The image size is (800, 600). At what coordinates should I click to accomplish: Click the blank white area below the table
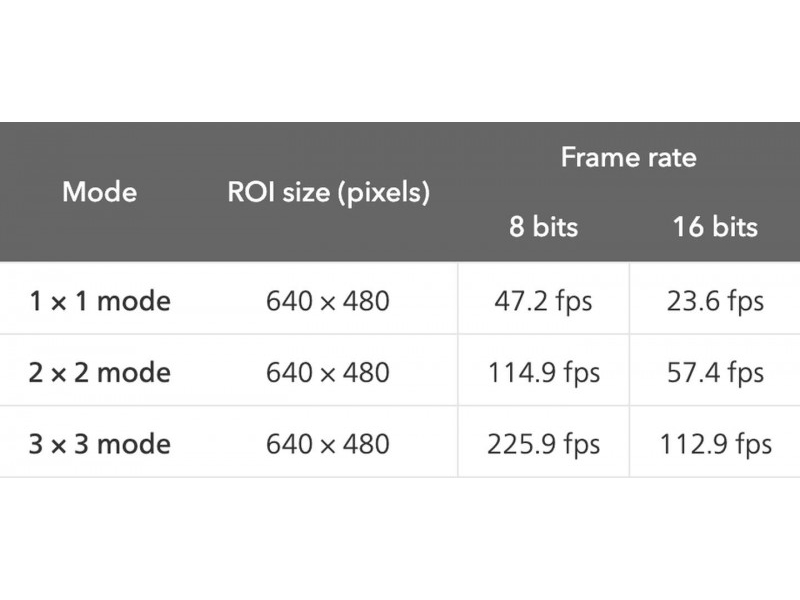coord(400,540)
